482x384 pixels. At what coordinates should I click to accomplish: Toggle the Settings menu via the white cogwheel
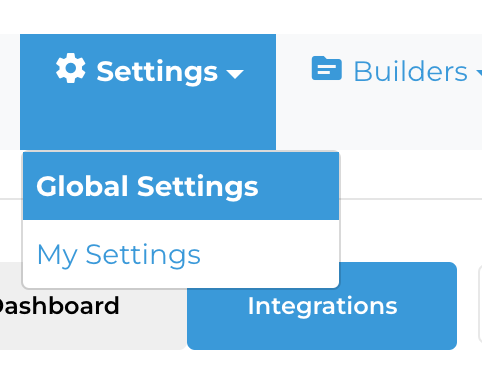click(x=70, y=68)
